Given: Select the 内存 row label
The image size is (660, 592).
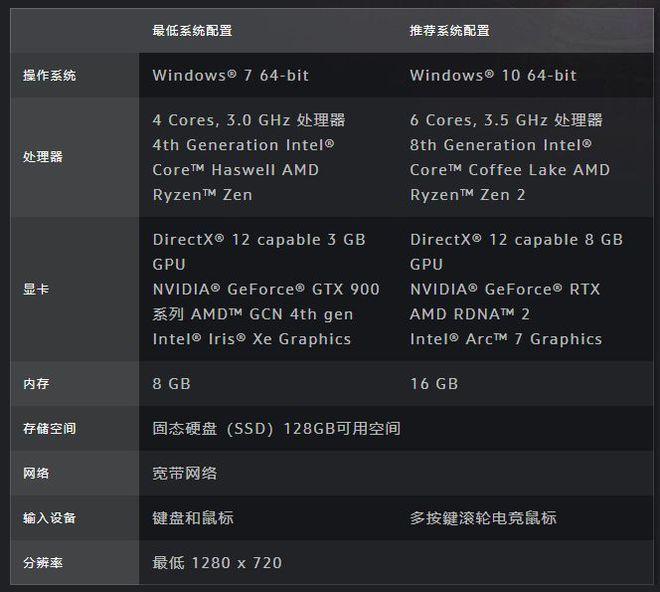Looking at the screenshot, I should pyautogui.click(x=36, y=384).
